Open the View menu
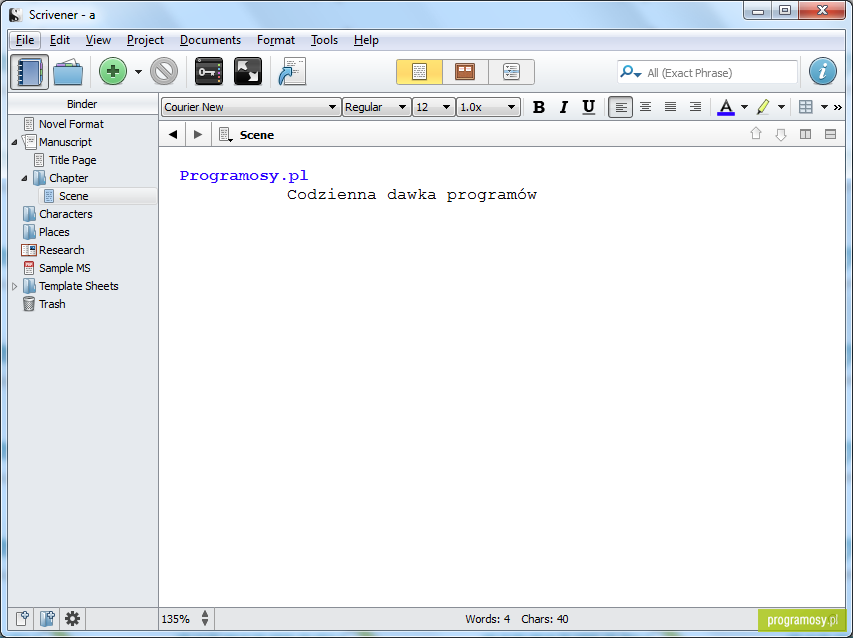This screenshot has width=853, height=638. [x=98, y=40]
